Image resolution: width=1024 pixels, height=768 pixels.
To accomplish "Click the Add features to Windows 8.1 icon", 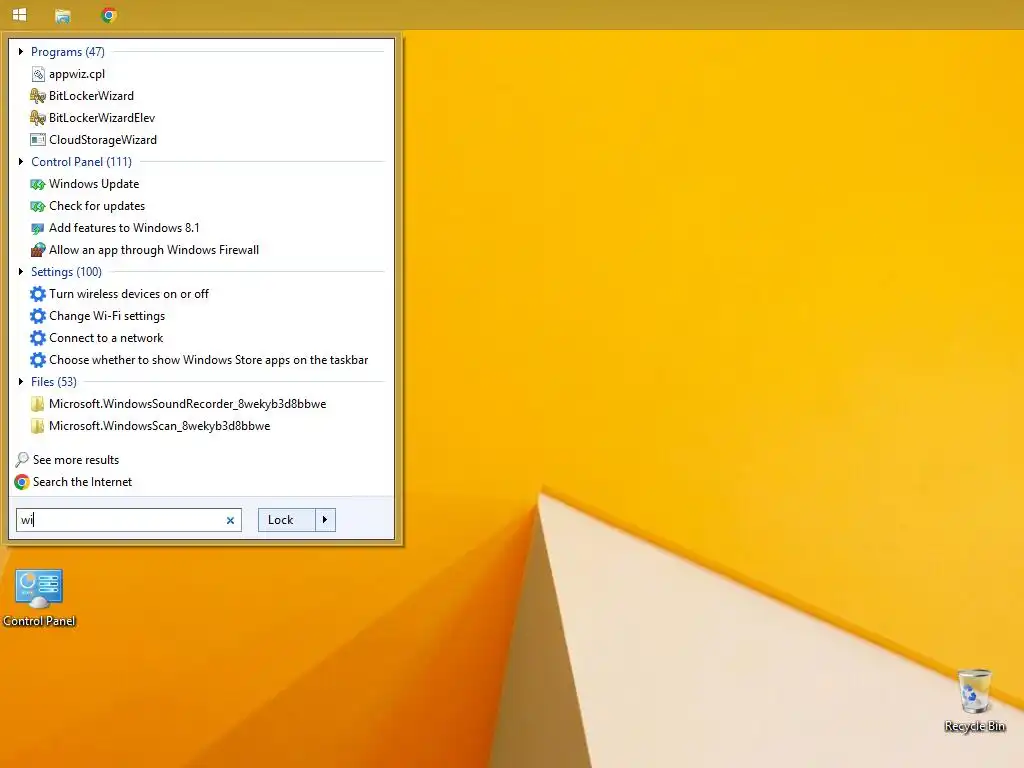I will click(38, 228).
